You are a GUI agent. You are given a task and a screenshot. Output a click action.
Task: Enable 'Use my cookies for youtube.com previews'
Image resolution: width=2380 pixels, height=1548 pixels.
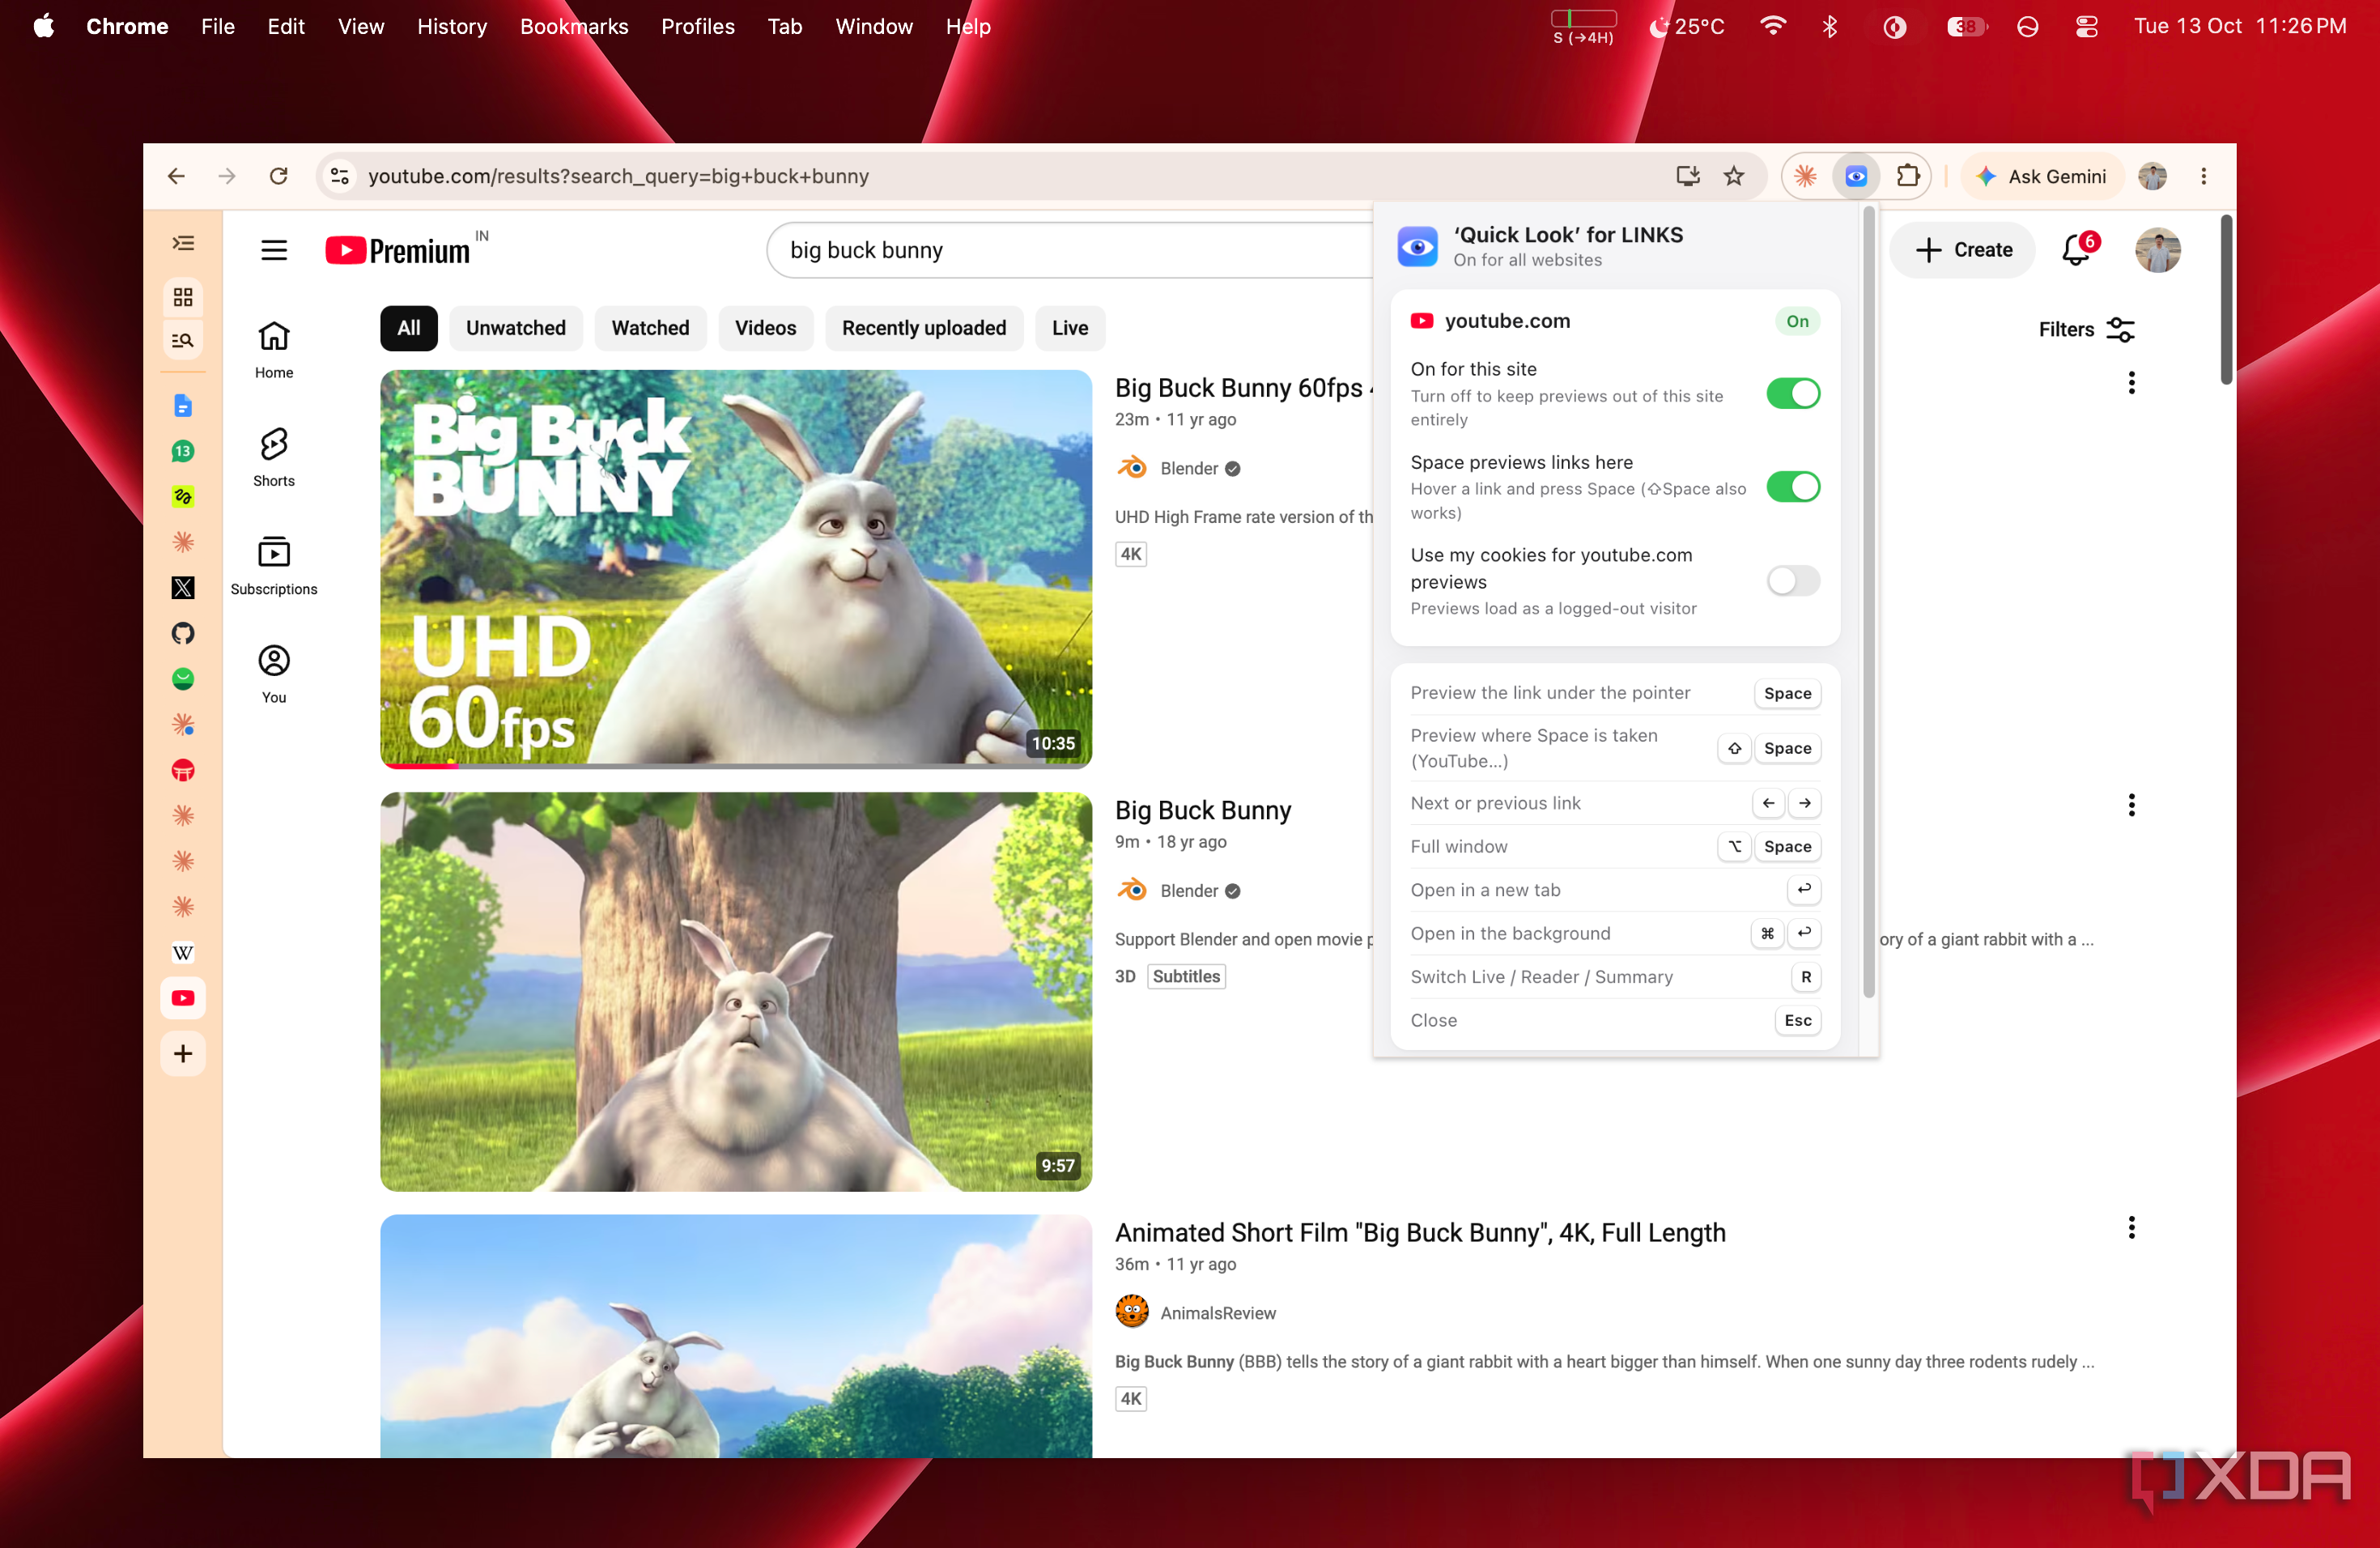pos(1792,580)
